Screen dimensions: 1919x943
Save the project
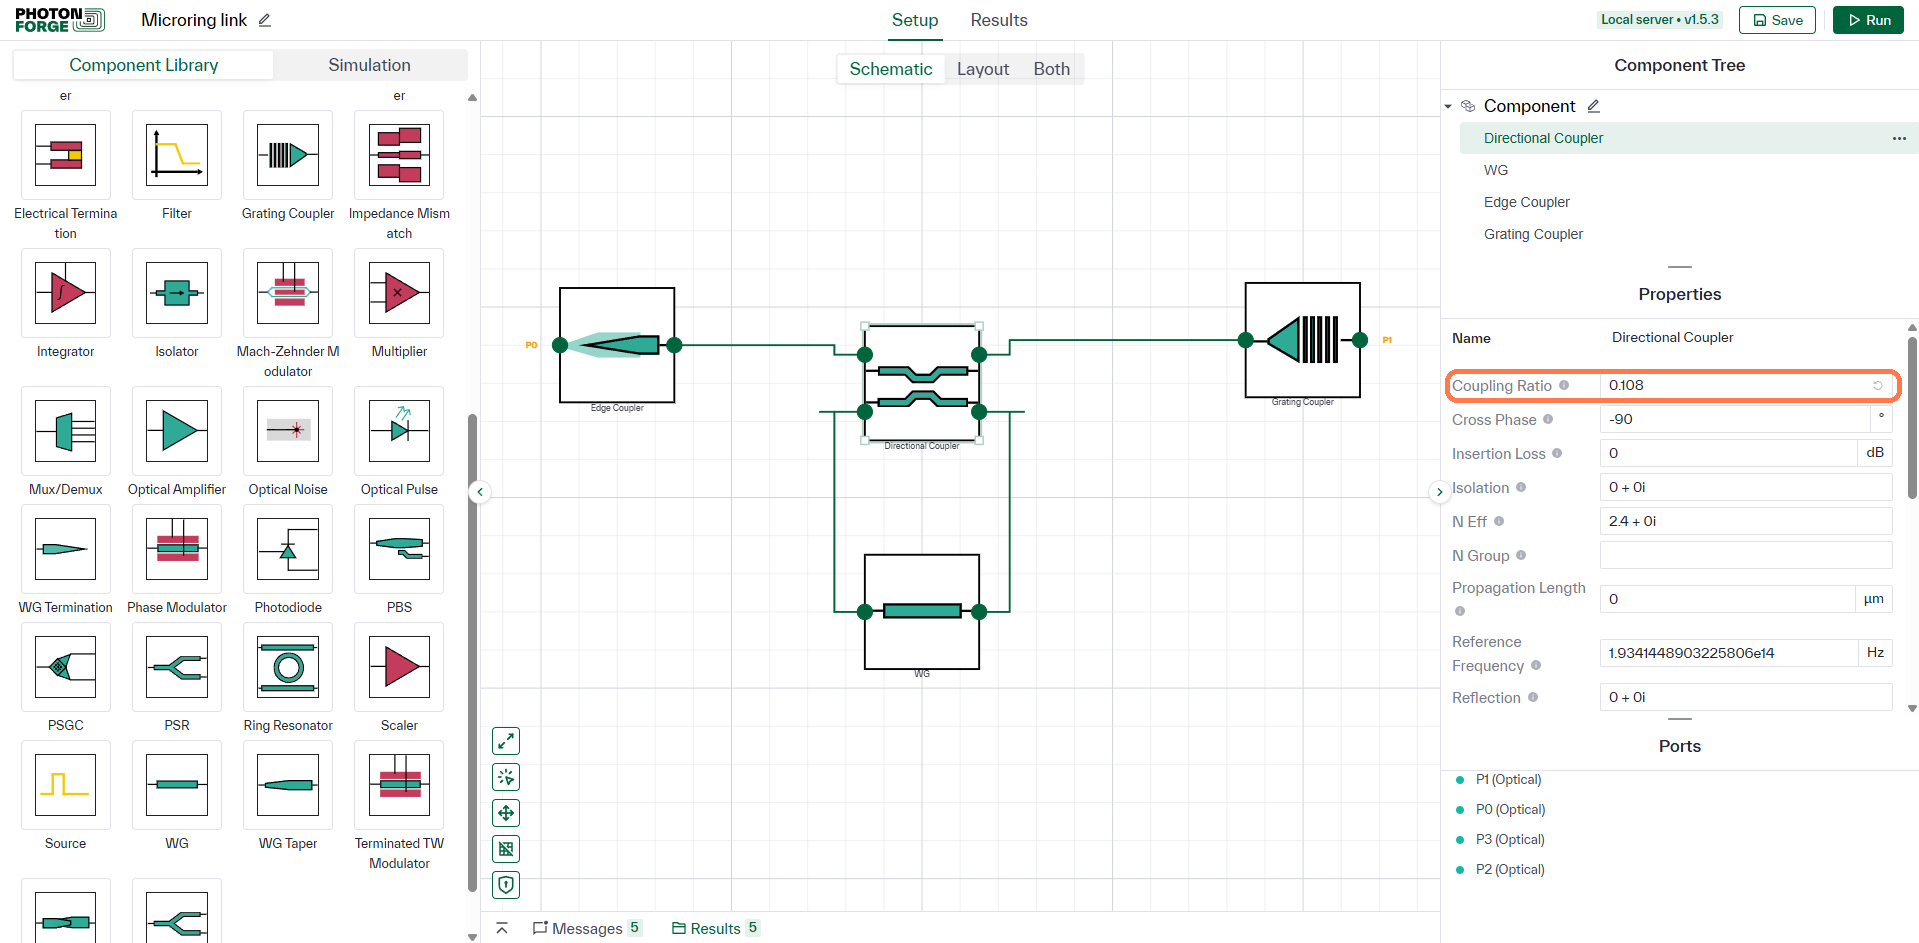pyautogui.click(x=1777, y=20)
